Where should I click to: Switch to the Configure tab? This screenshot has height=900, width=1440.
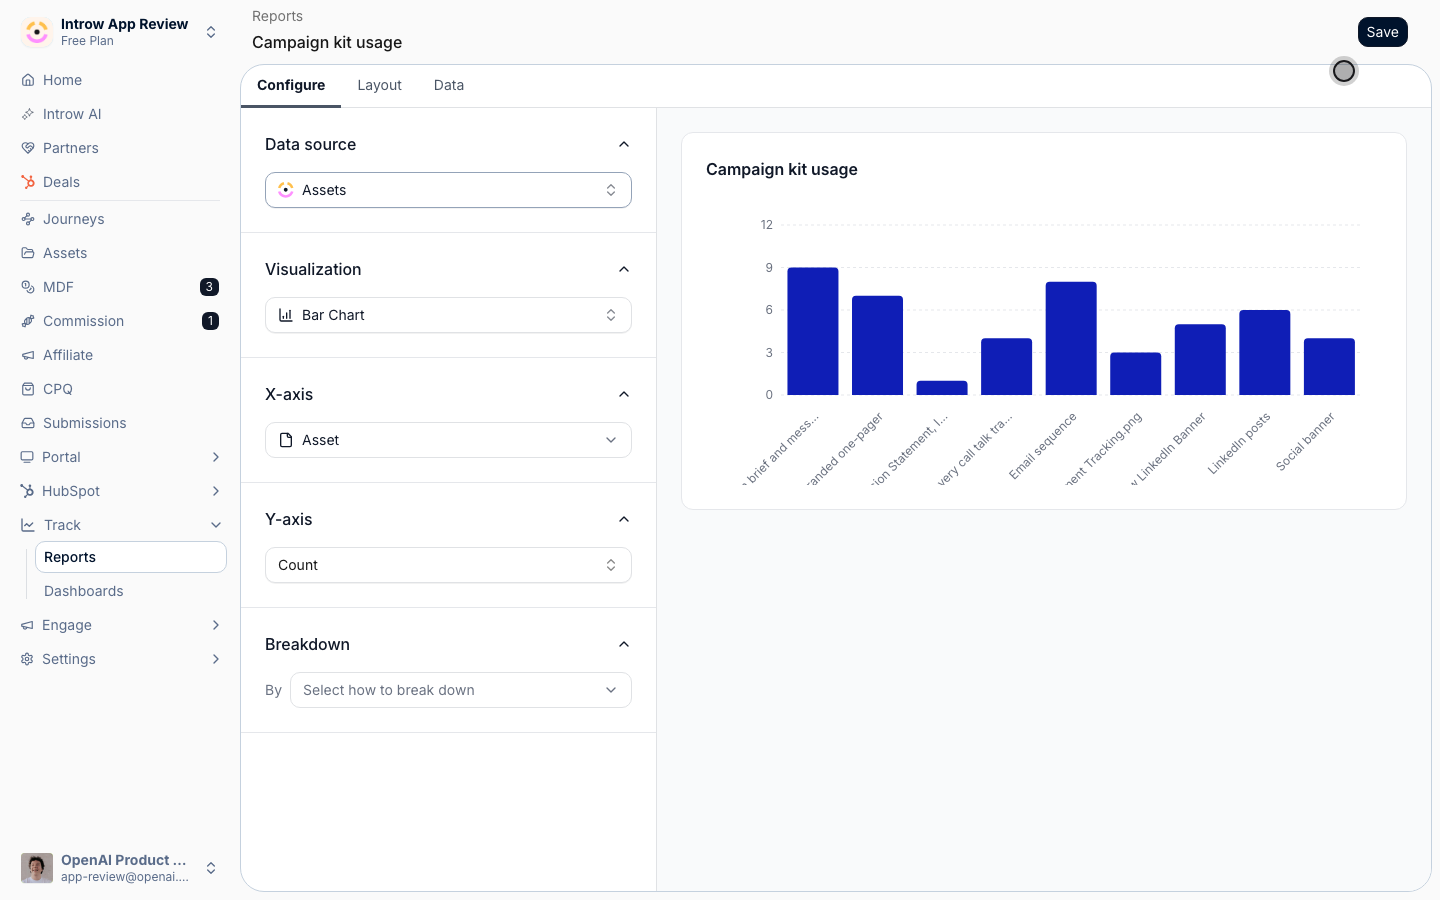click(x=291, y=85)
